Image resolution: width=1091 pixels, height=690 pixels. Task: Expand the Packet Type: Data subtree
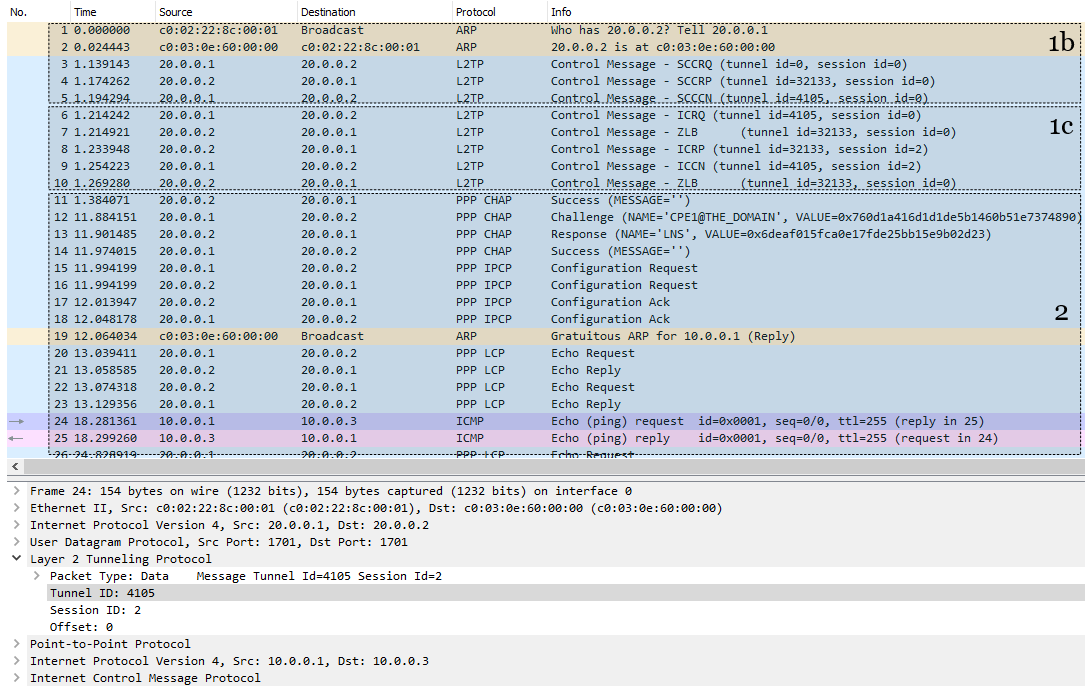click(x=36, y=576)
